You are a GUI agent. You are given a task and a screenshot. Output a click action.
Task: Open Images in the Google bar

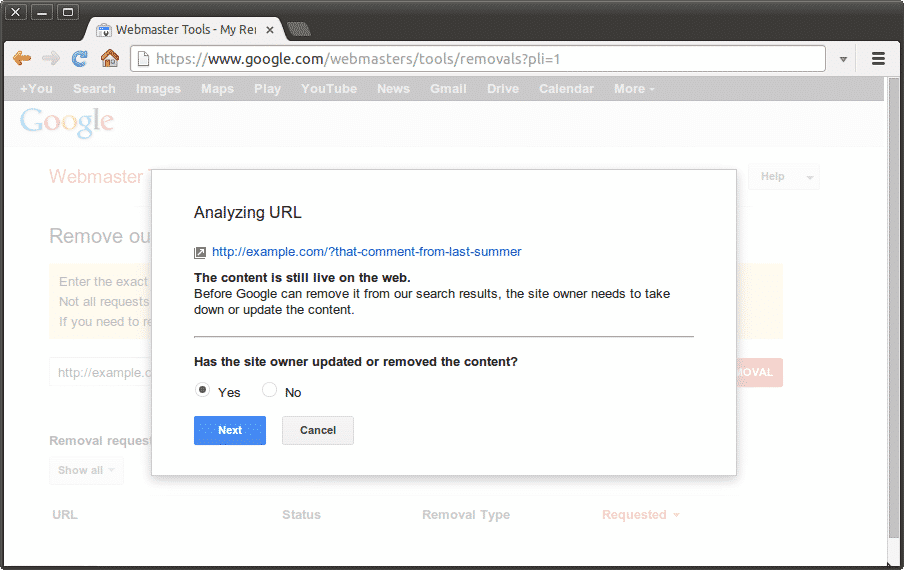point(158,89)
